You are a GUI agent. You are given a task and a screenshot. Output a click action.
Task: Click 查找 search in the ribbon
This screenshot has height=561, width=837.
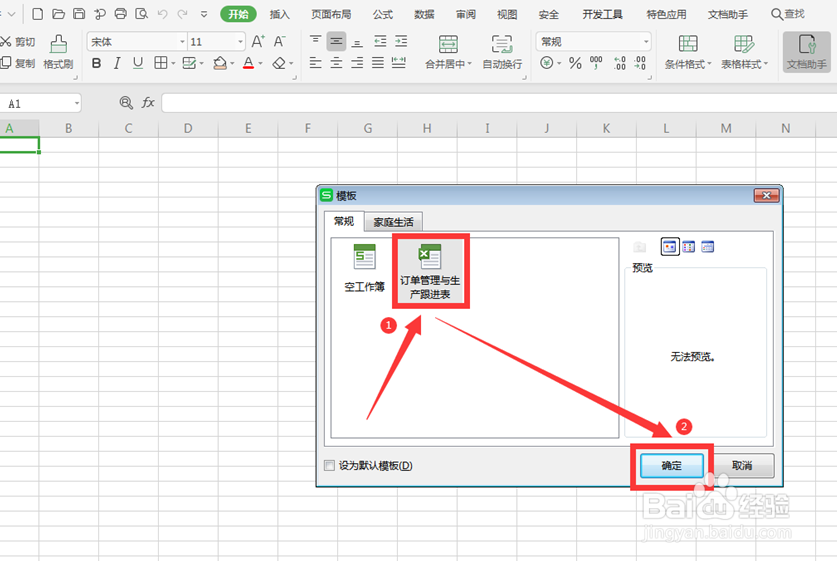click(788, 14)
